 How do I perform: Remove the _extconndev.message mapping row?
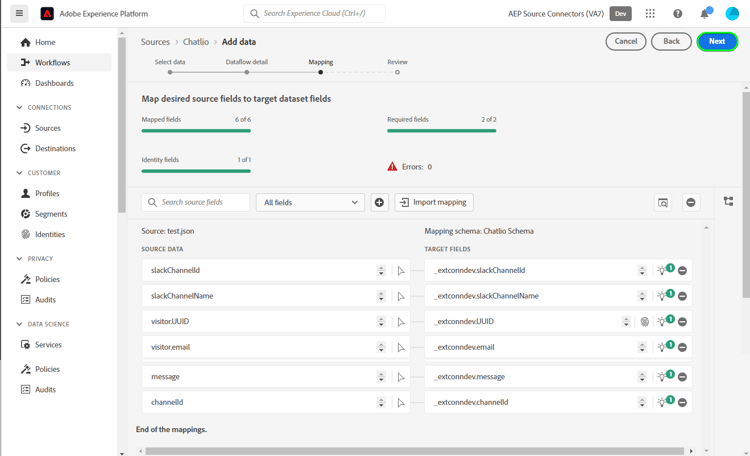click(x=683, y=378)
